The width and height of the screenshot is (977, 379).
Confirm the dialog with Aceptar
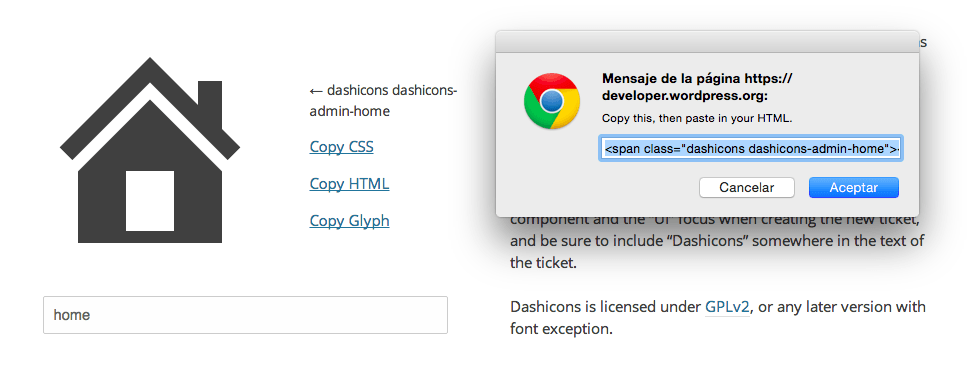coord(854,188)
